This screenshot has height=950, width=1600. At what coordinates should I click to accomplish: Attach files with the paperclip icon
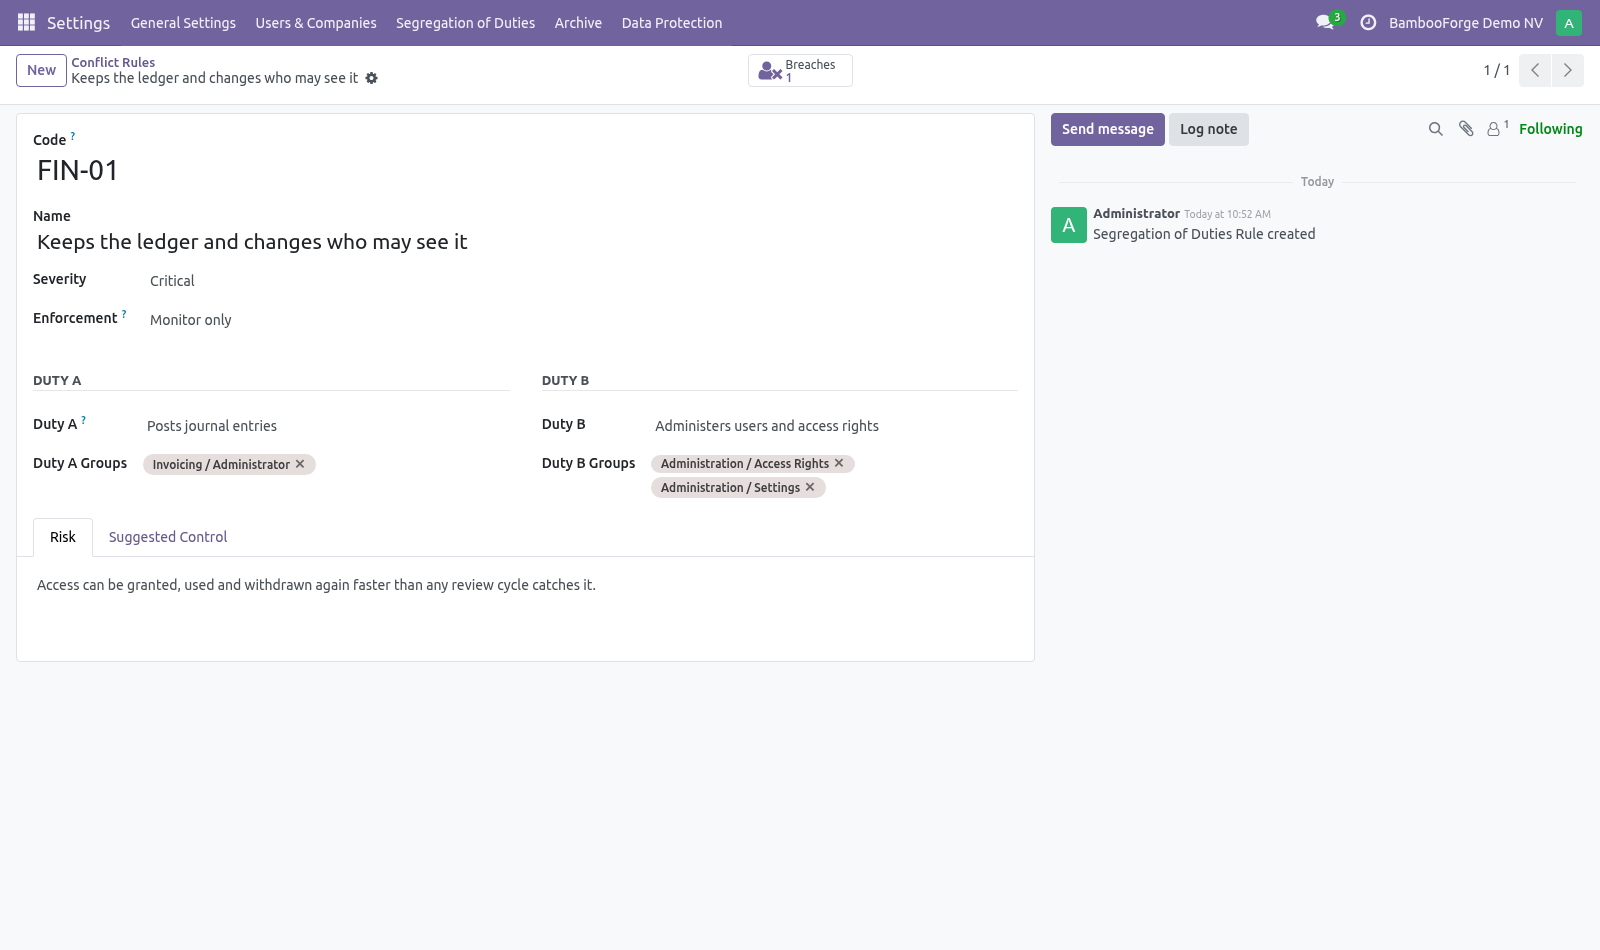(x=1466, y=129)
